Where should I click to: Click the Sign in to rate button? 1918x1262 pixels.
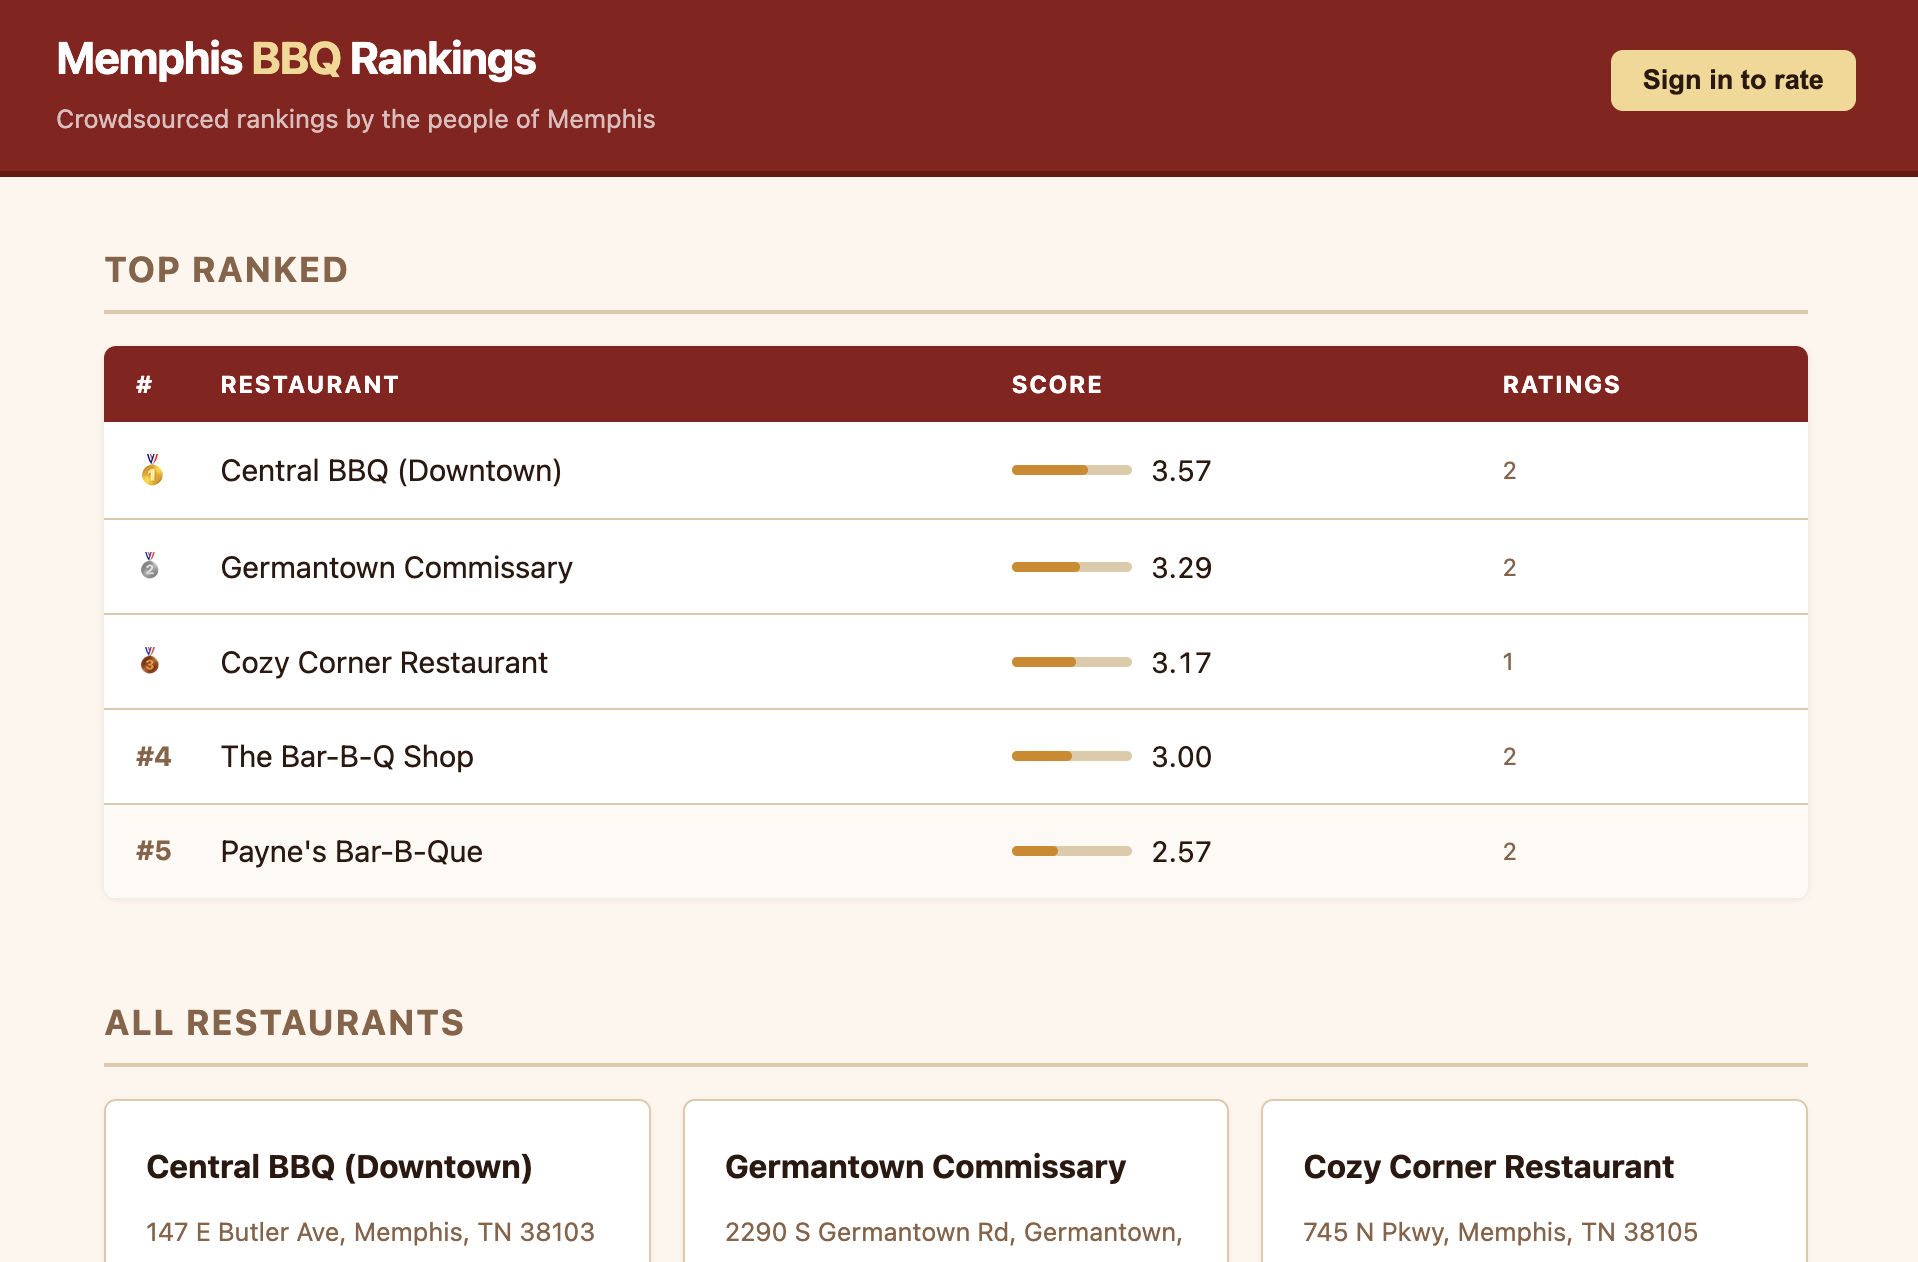coord(1732,80)
